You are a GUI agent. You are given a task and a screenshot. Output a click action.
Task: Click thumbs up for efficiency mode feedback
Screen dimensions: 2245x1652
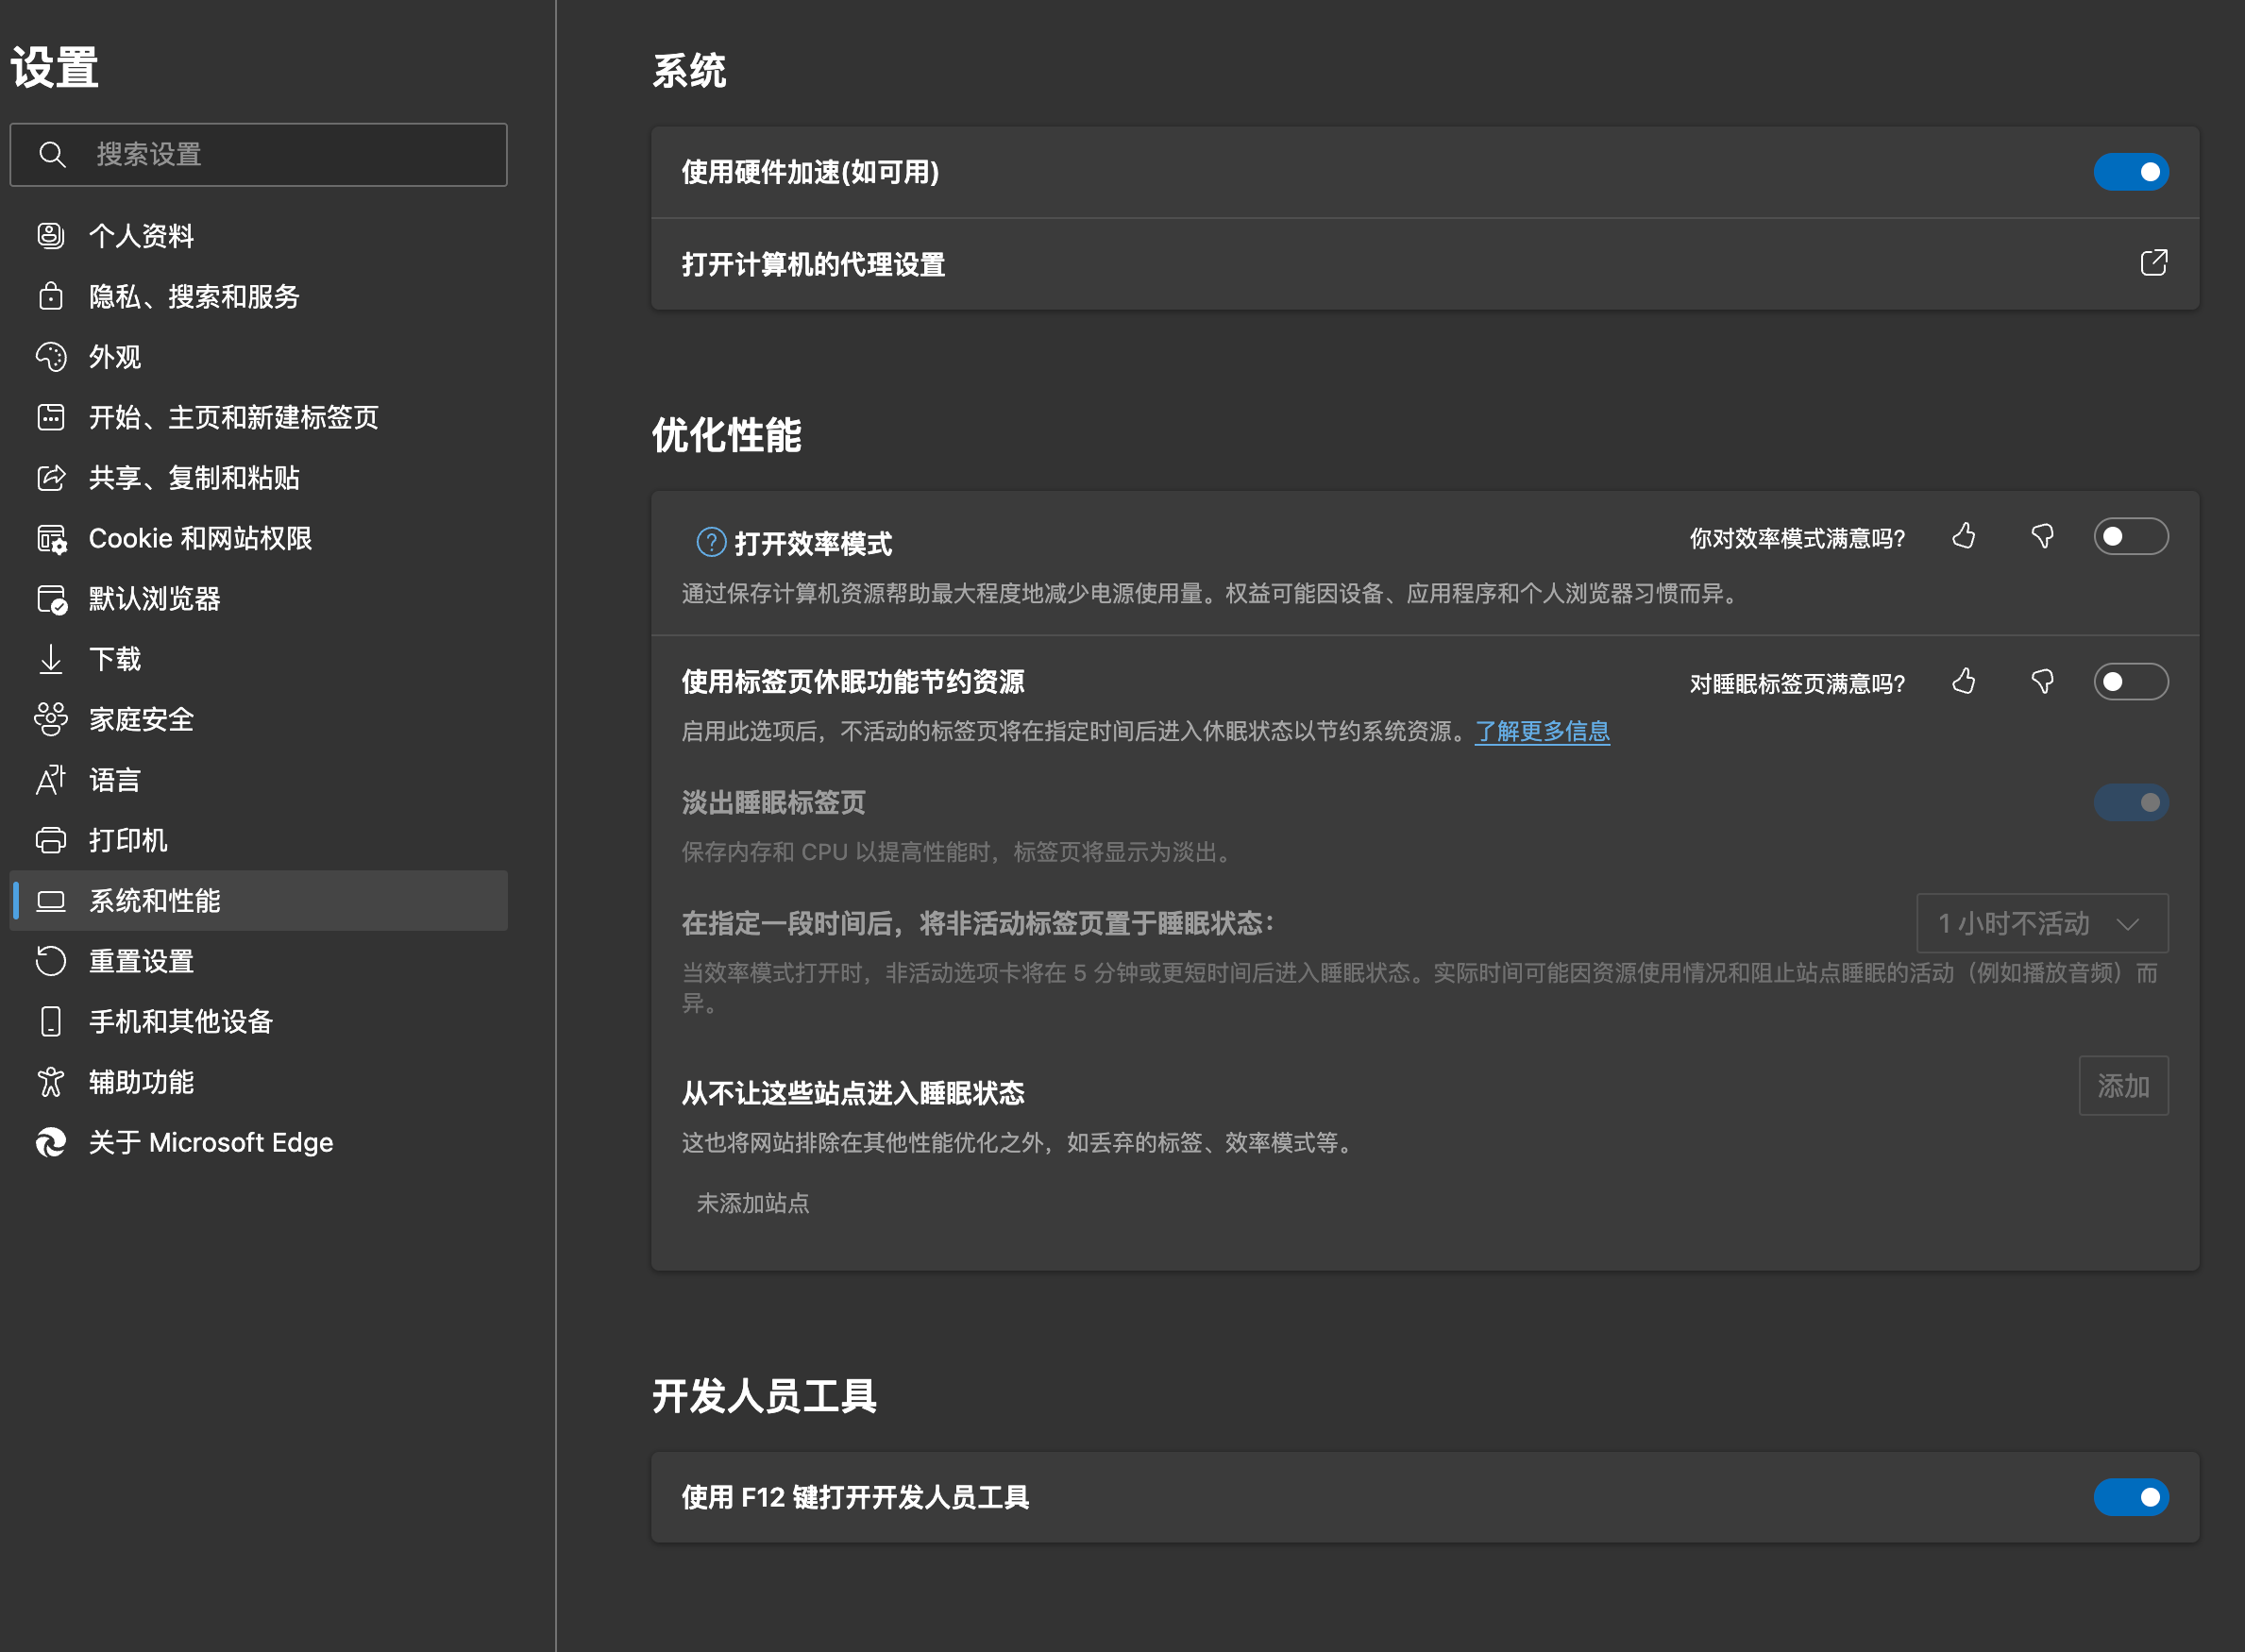pos(1964,537)
